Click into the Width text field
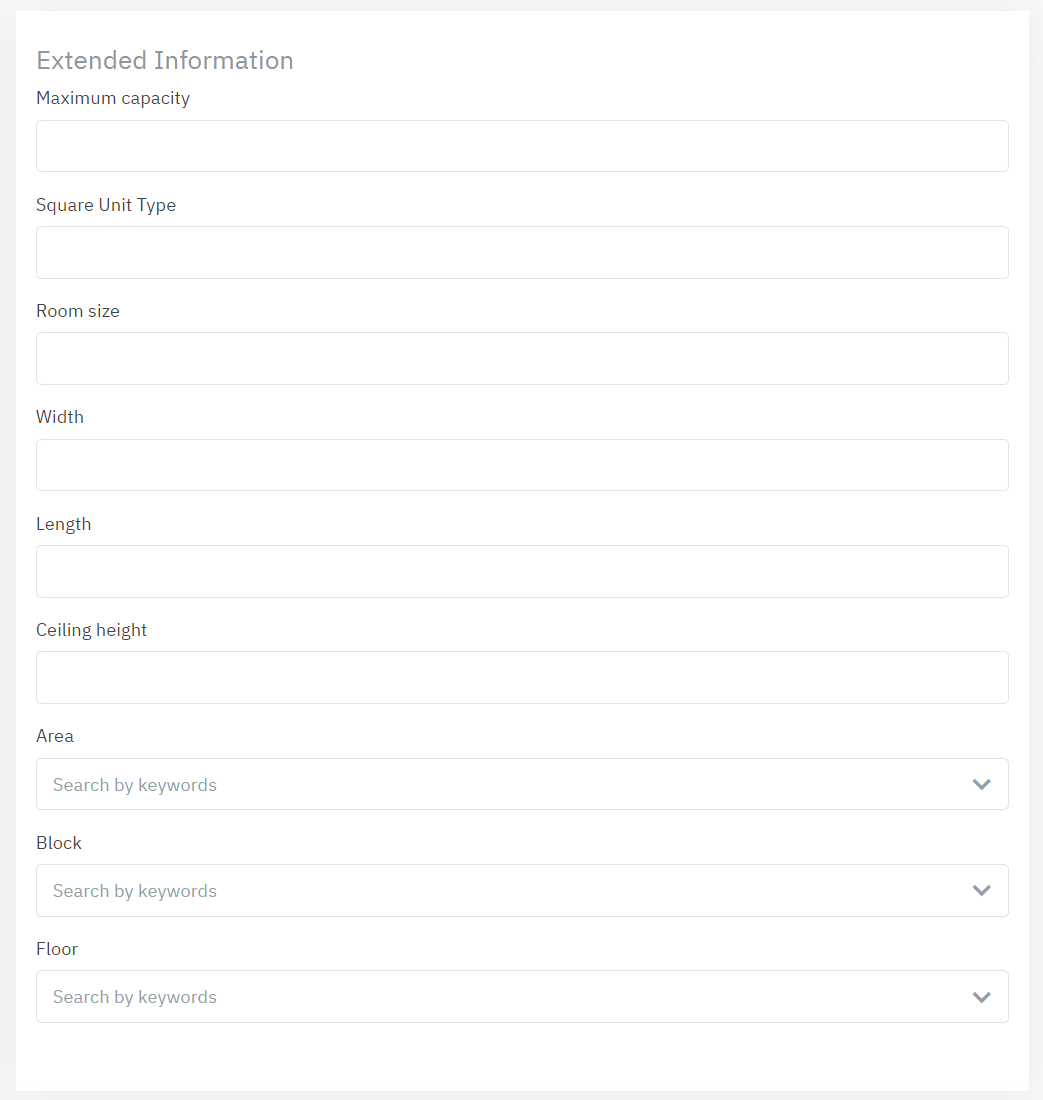The width and height of the screenshot is (1043, 1100). 522,465
